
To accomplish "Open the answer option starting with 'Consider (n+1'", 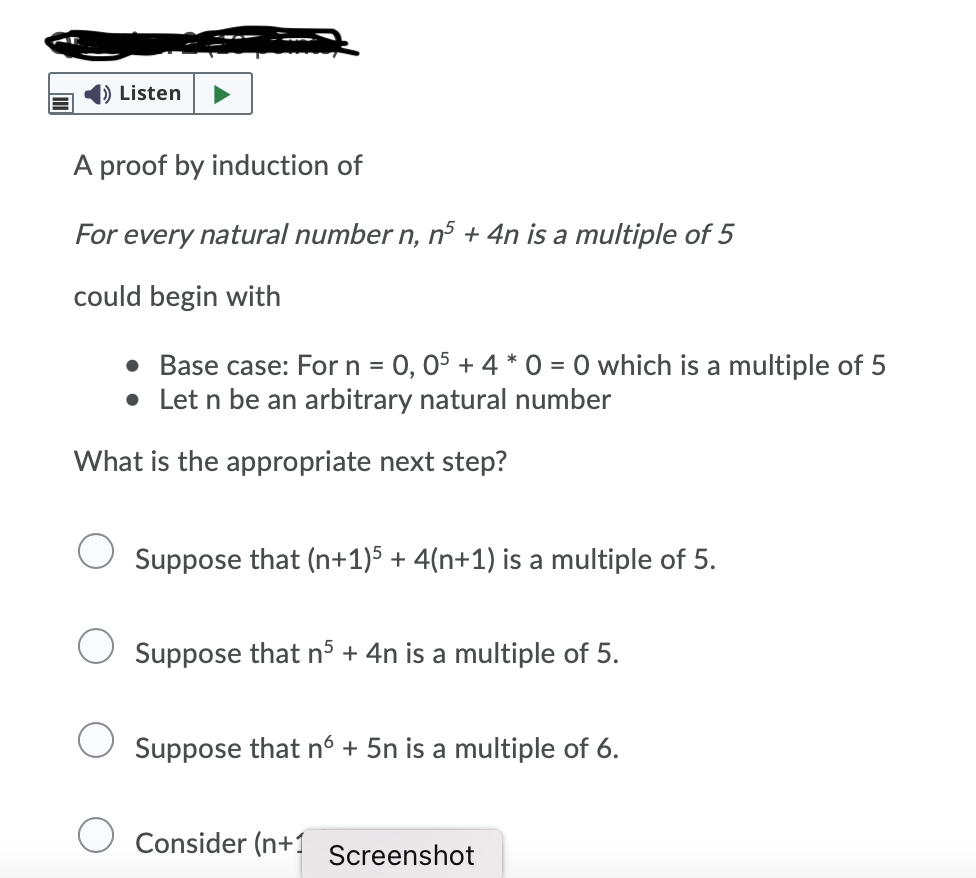I will [x=96, y=834].
